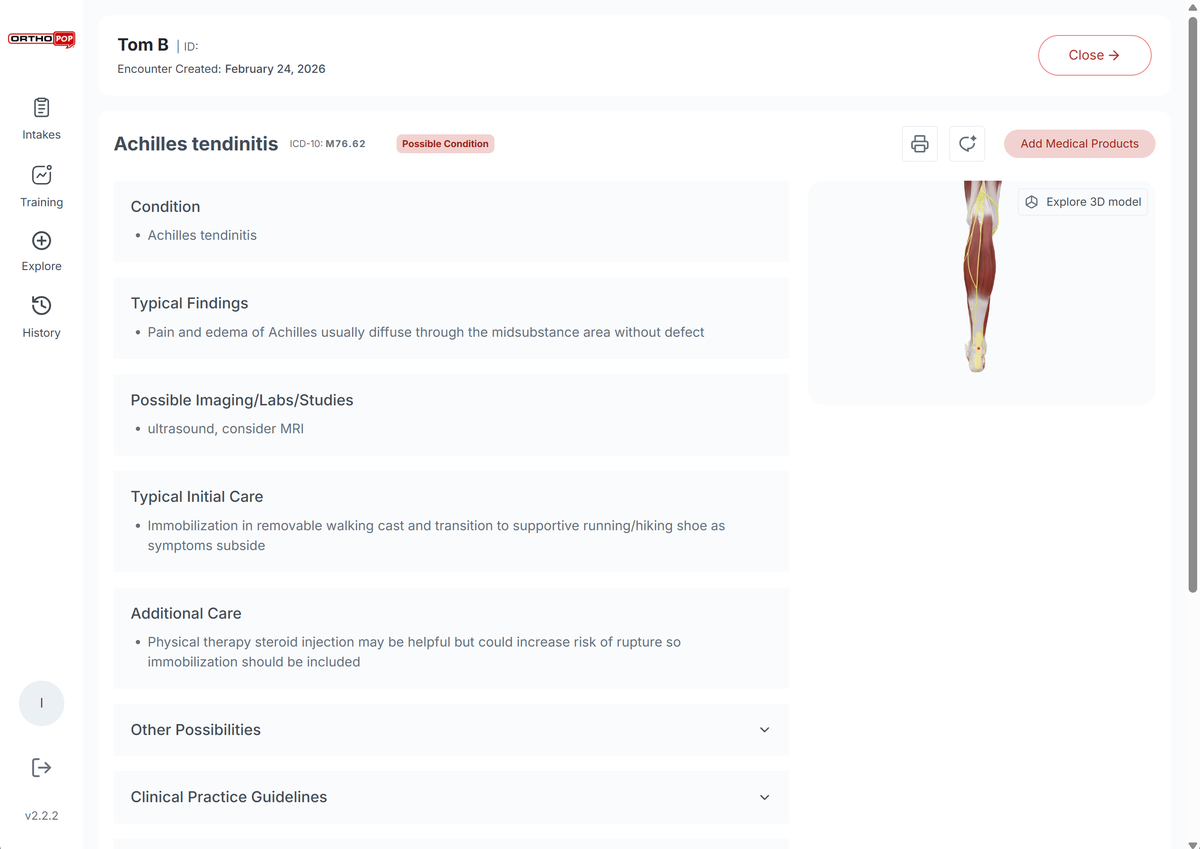Click the Clinical Practice Guidelines chevron arrow

(765, 797)
